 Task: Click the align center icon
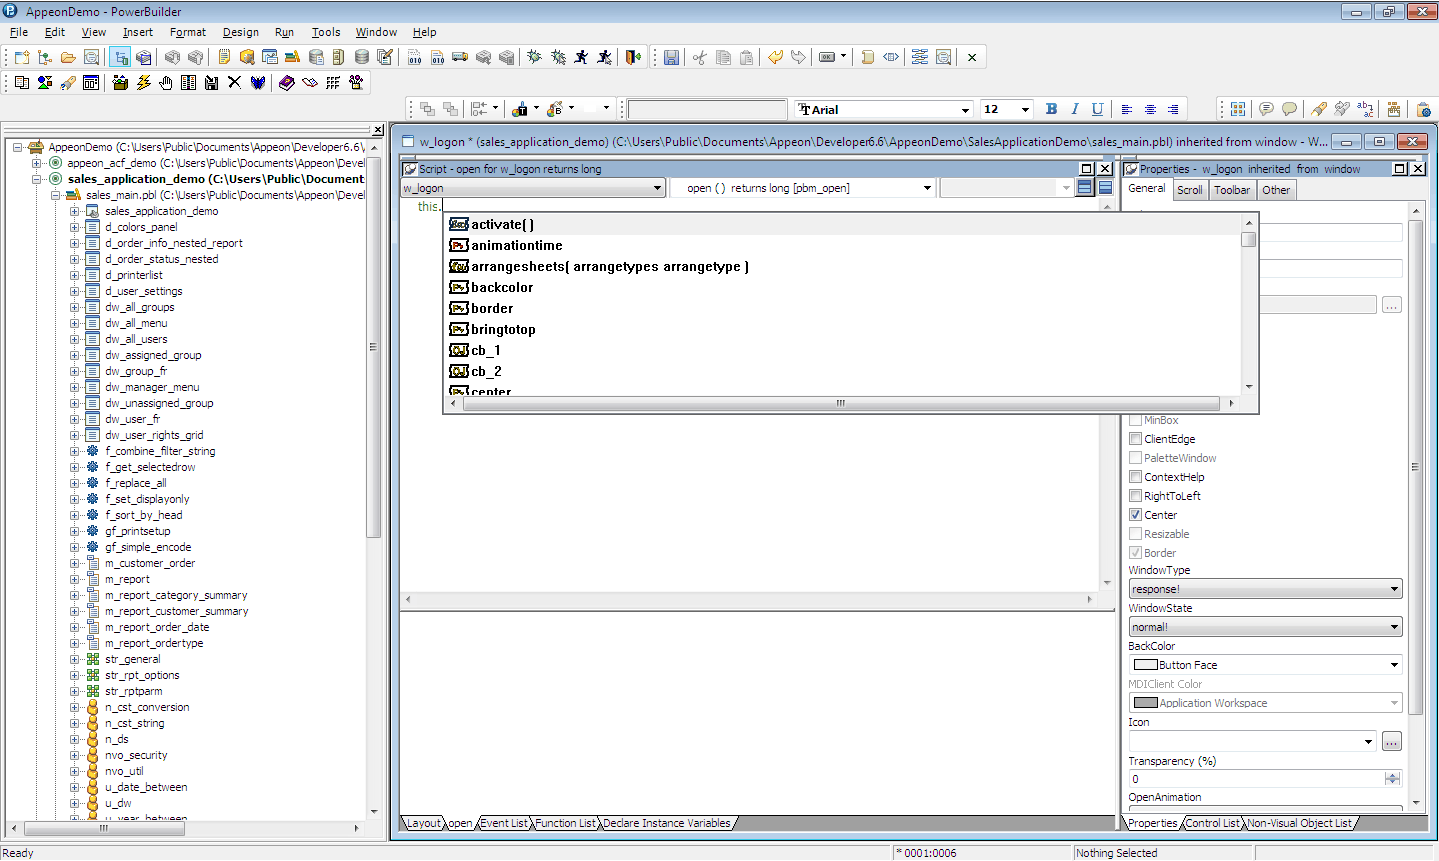click(x=1150, y=109)
